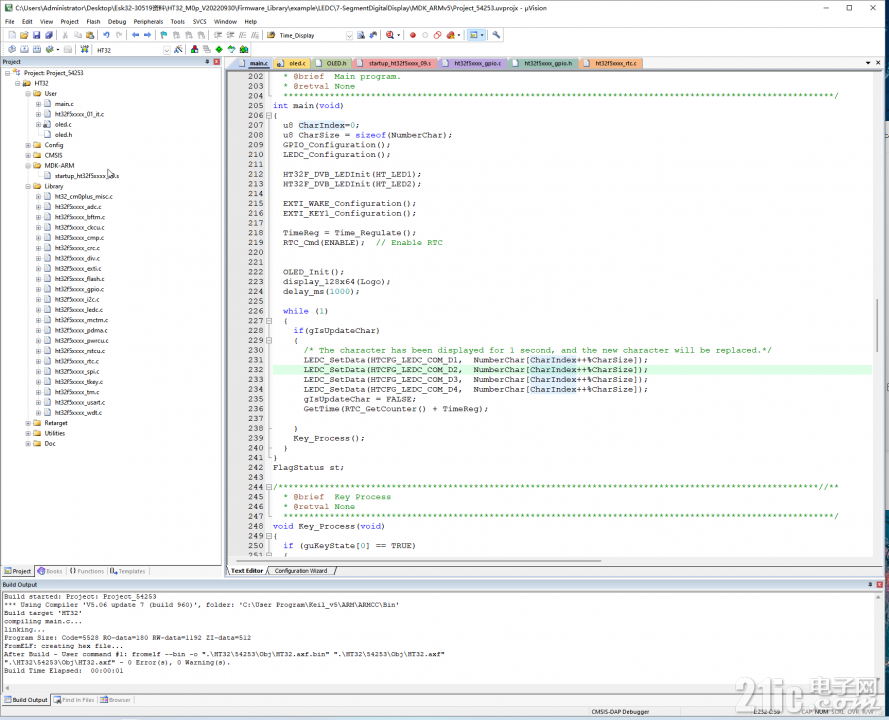Open the startup_ht32f5xxxx_09.s editor tab
This screenshot has width=889, height=720.
[x=395, y=63]
